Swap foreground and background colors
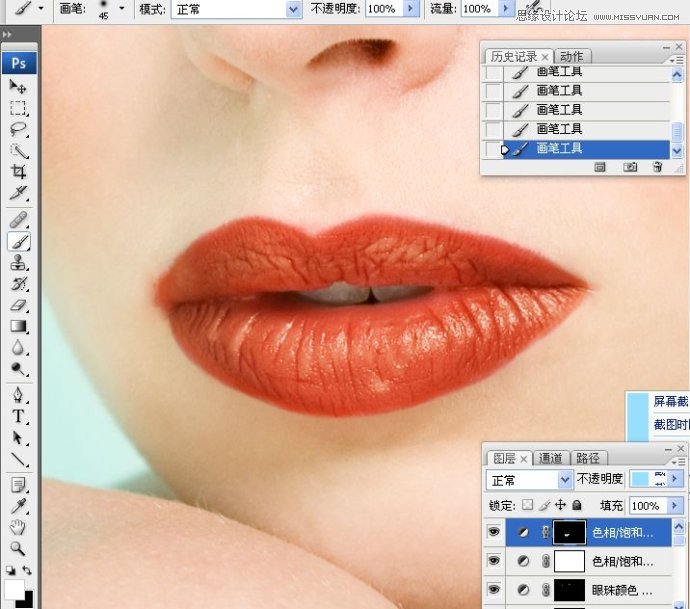690x609 pixels. tap(27, 571)
